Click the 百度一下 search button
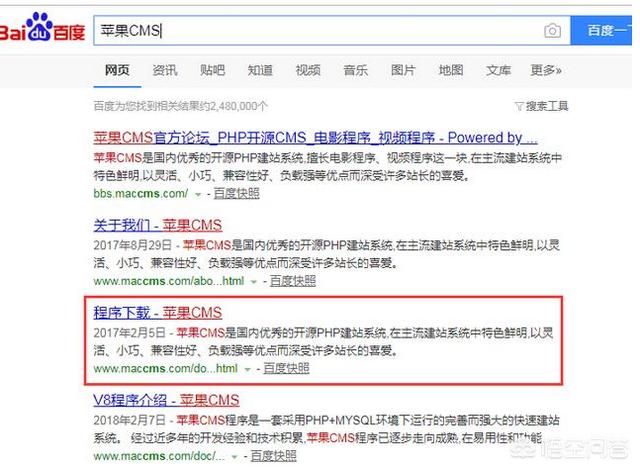Viewport: 640px width, 470px height. tap(606, 31)
